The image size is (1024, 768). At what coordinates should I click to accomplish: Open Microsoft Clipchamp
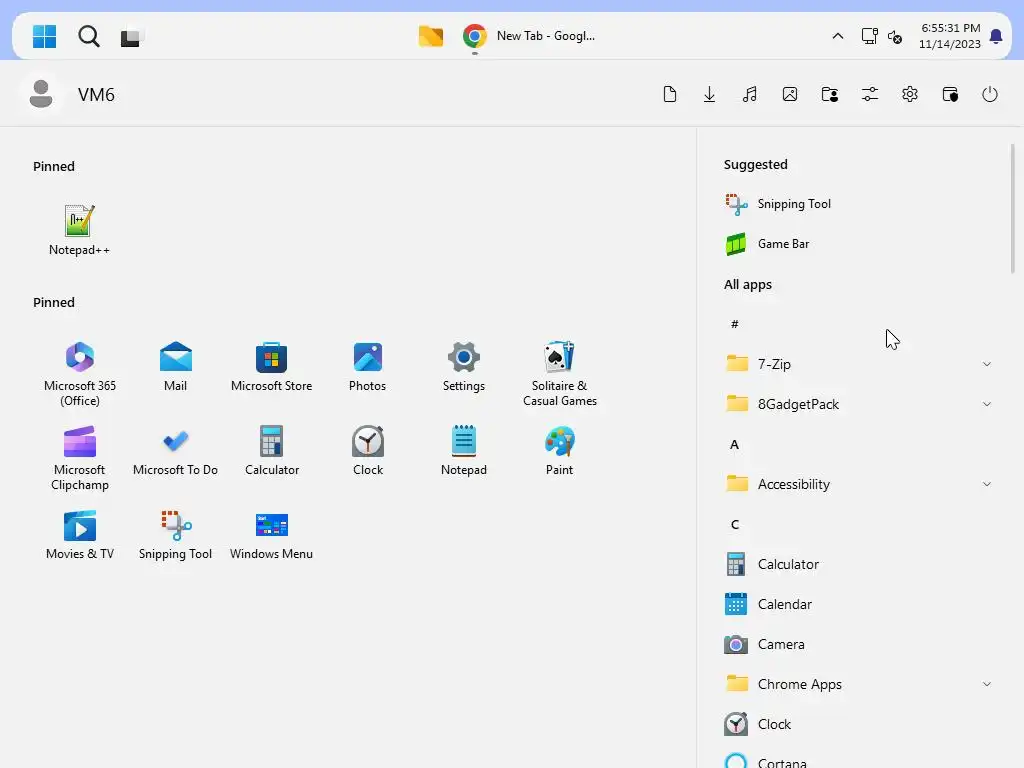80,458
